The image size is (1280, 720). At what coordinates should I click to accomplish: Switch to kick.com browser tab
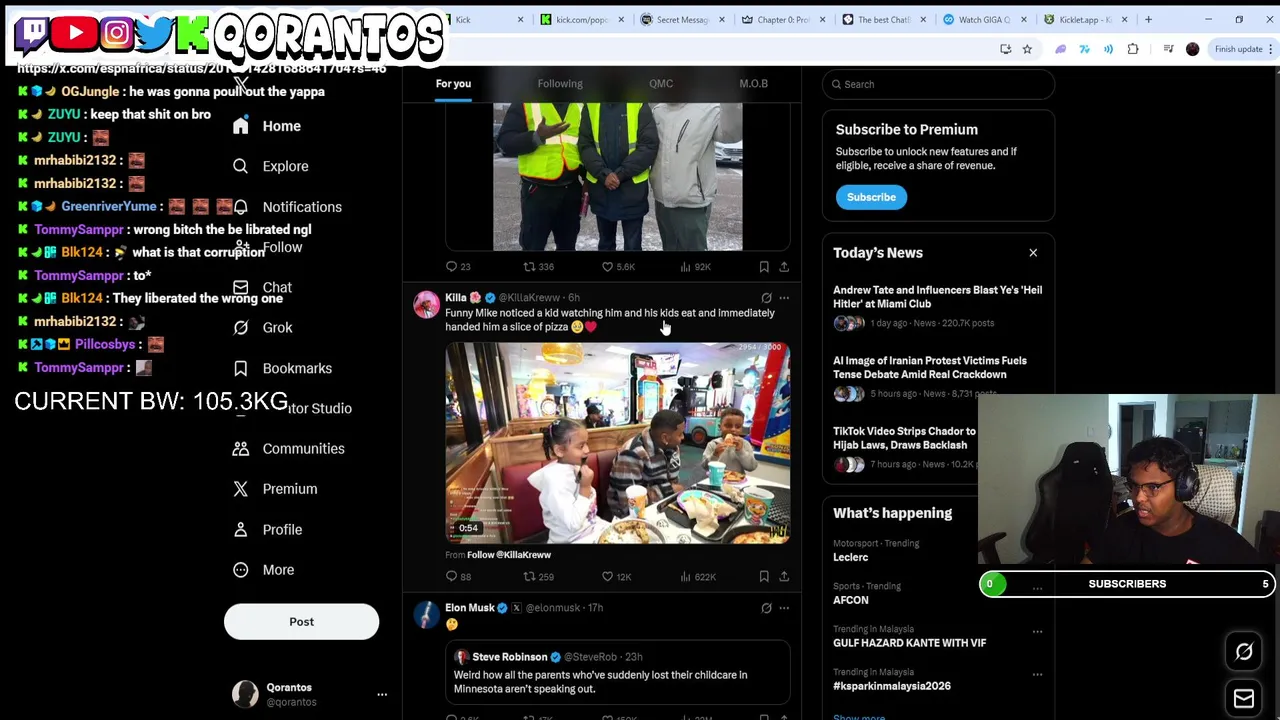tap(581, 20)
